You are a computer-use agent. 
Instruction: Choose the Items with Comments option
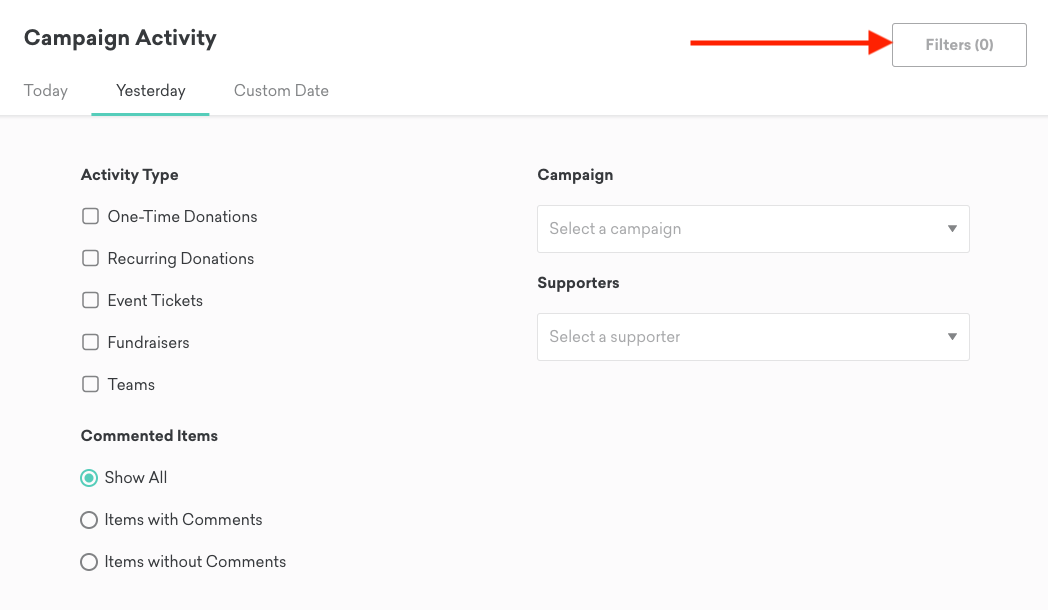tap(89, 520)
